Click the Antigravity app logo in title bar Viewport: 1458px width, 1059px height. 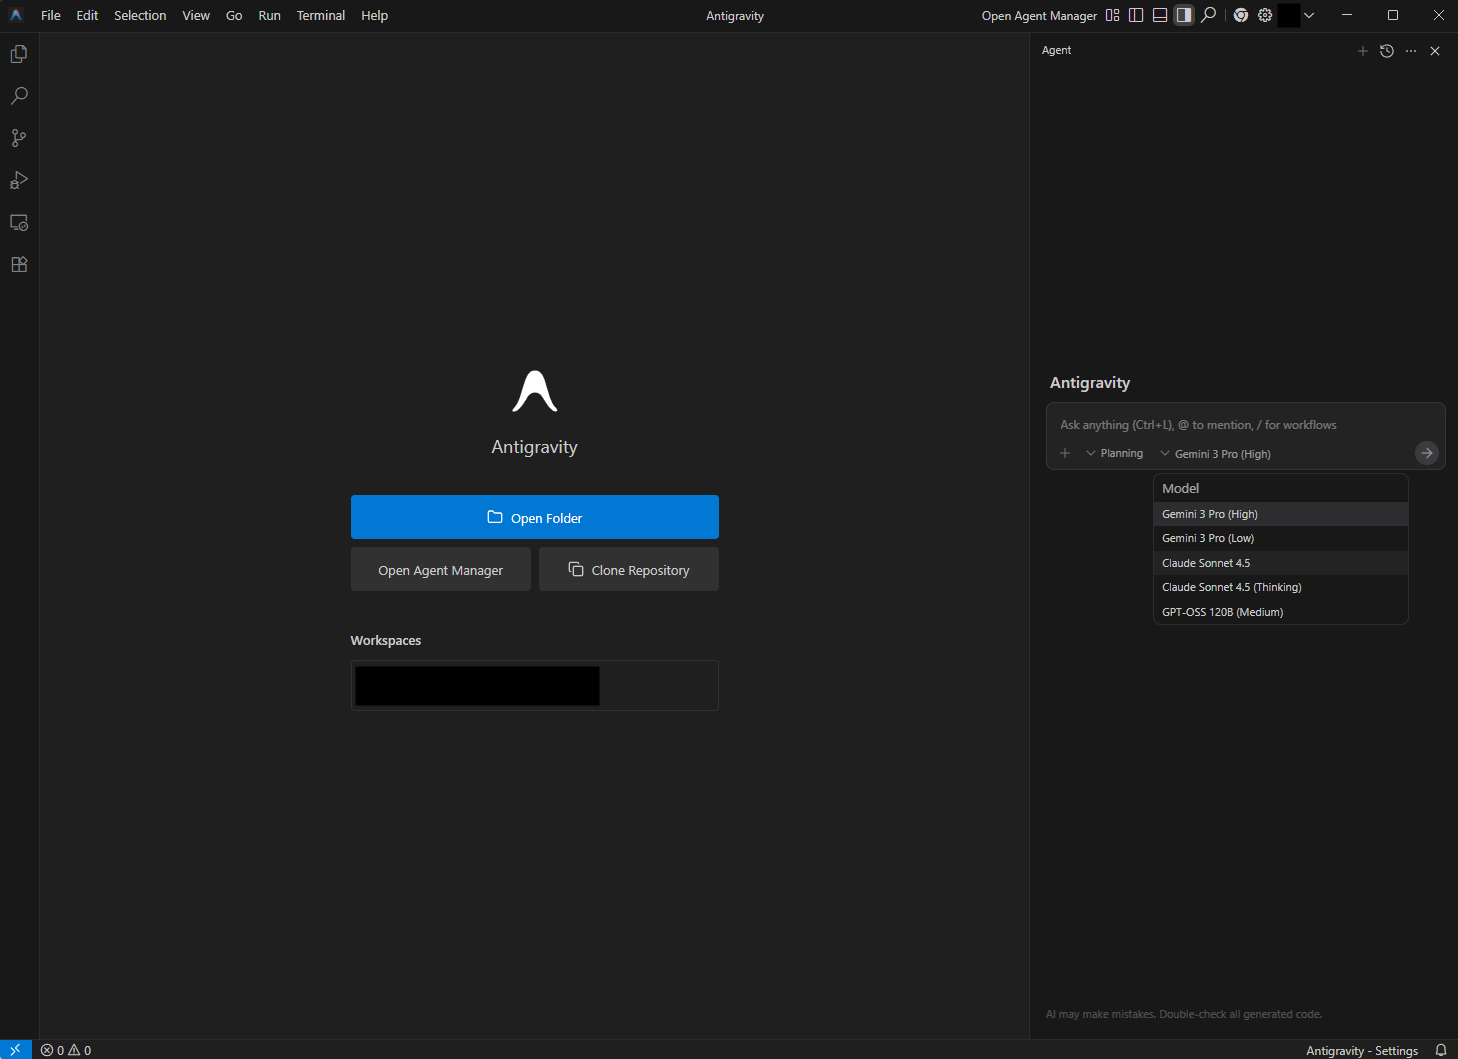(16, 15)
